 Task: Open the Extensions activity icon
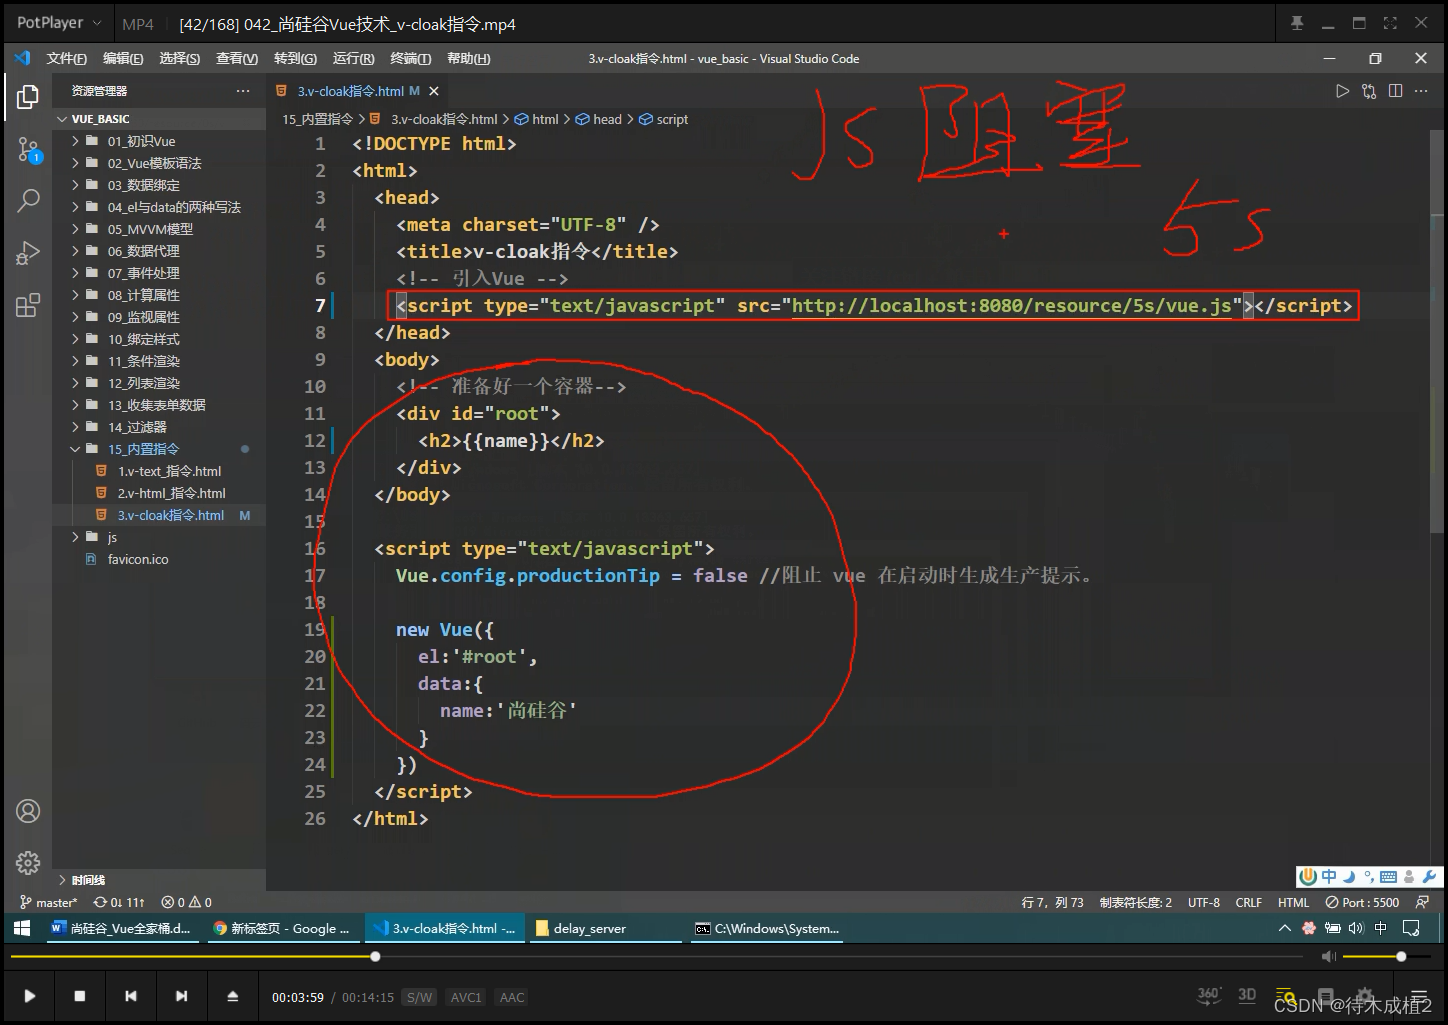coord(28,305)
